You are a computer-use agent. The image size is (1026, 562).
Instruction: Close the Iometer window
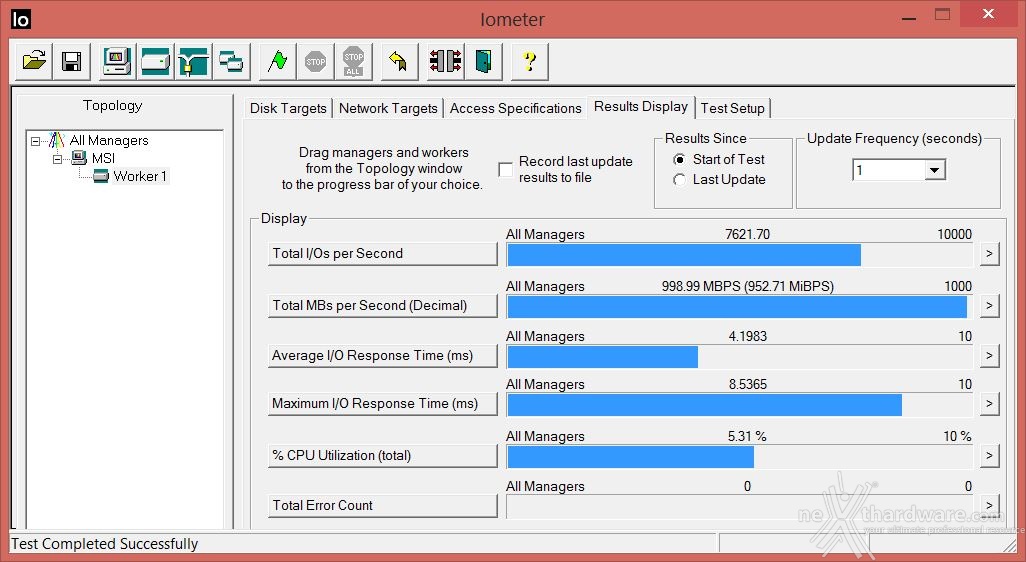point(988,14)
